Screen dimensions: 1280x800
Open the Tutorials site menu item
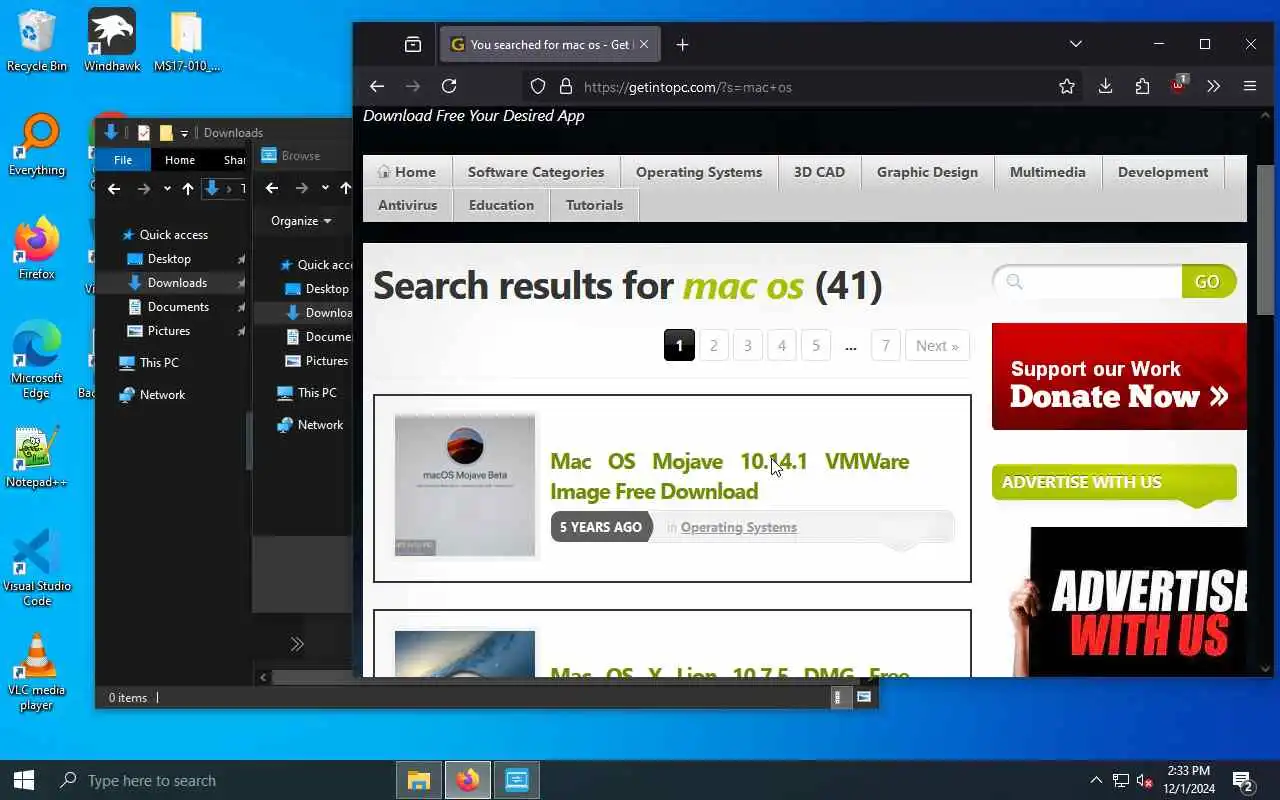point(594,205)
